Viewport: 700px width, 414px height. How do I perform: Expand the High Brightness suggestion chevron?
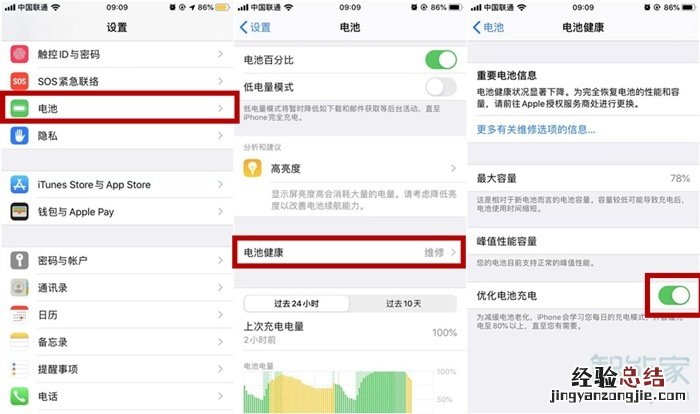point(453,168)
